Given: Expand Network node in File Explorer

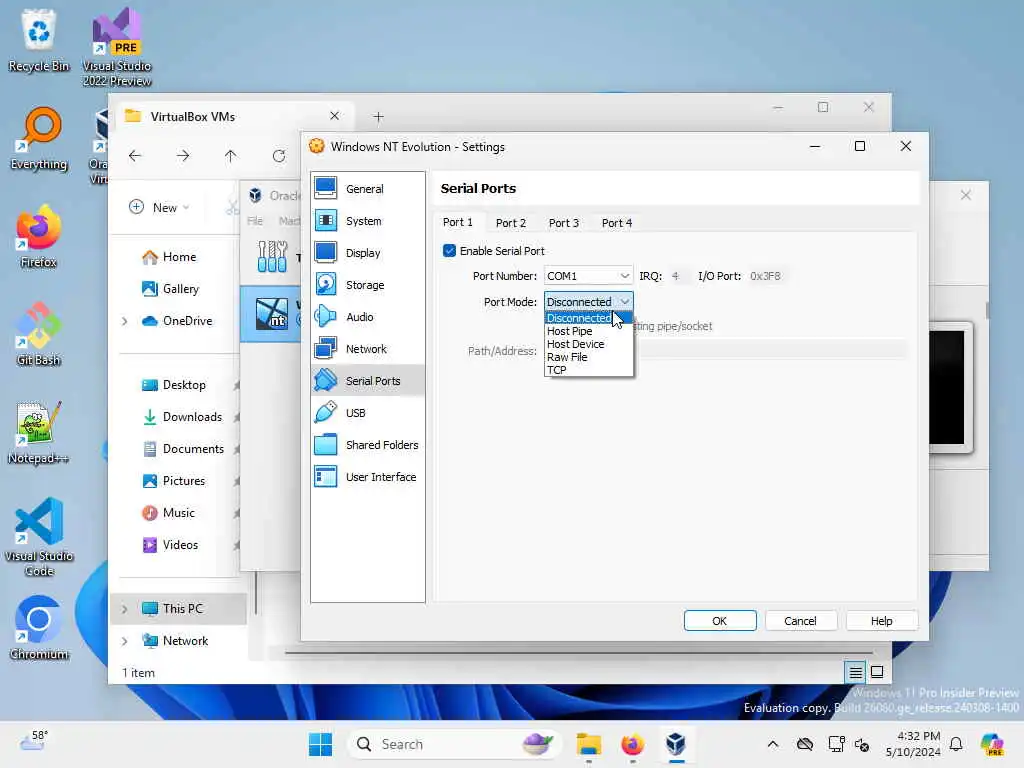Looking at the screenshot, I should tap(124, 641).
